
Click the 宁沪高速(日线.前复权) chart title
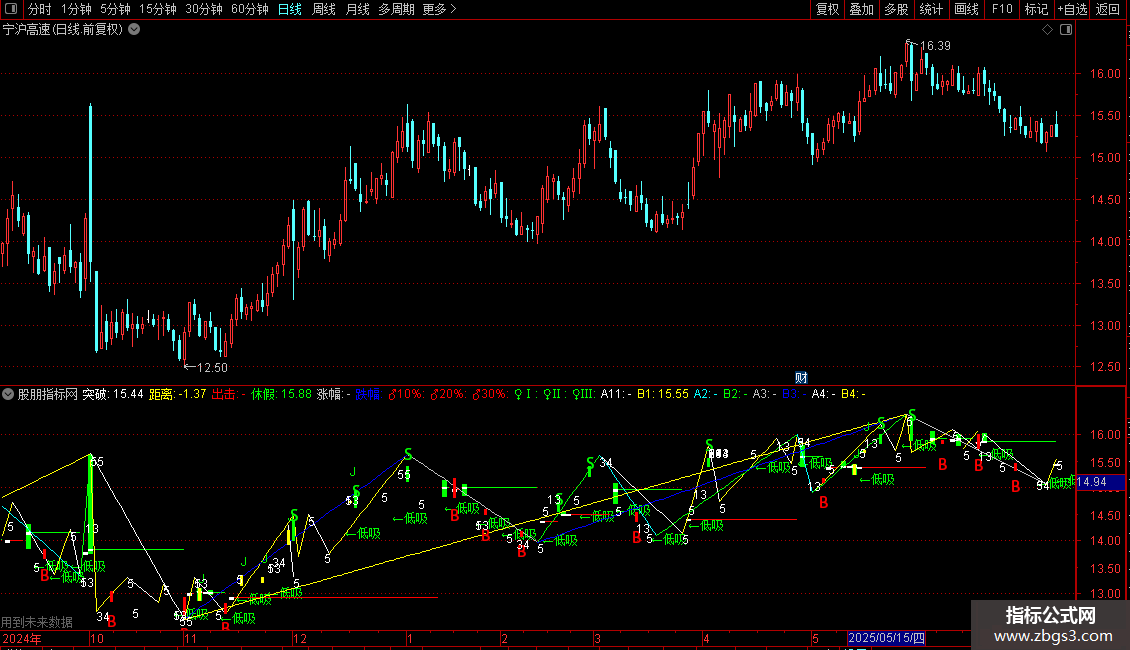pyautogui.click(x=63, y=30)
